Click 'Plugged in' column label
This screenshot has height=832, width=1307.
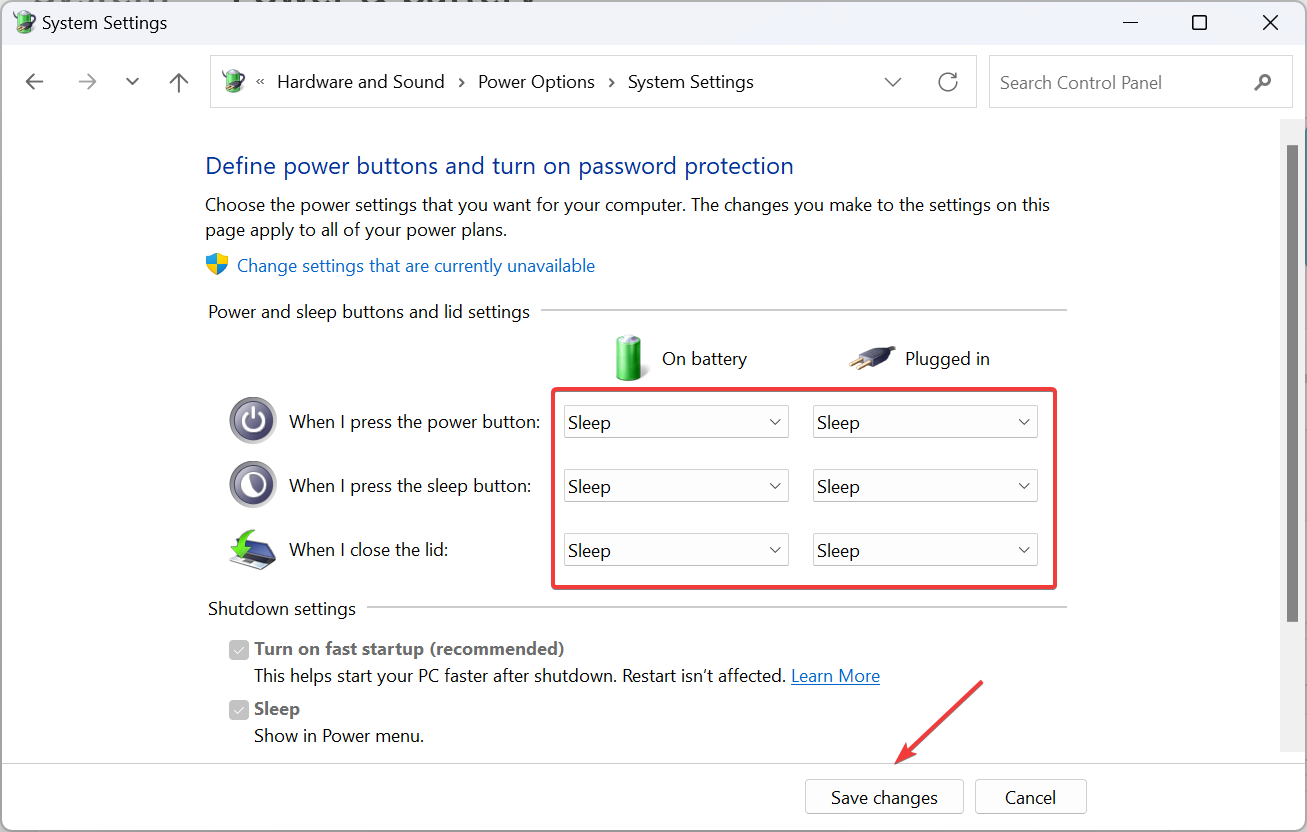[947, 359]
